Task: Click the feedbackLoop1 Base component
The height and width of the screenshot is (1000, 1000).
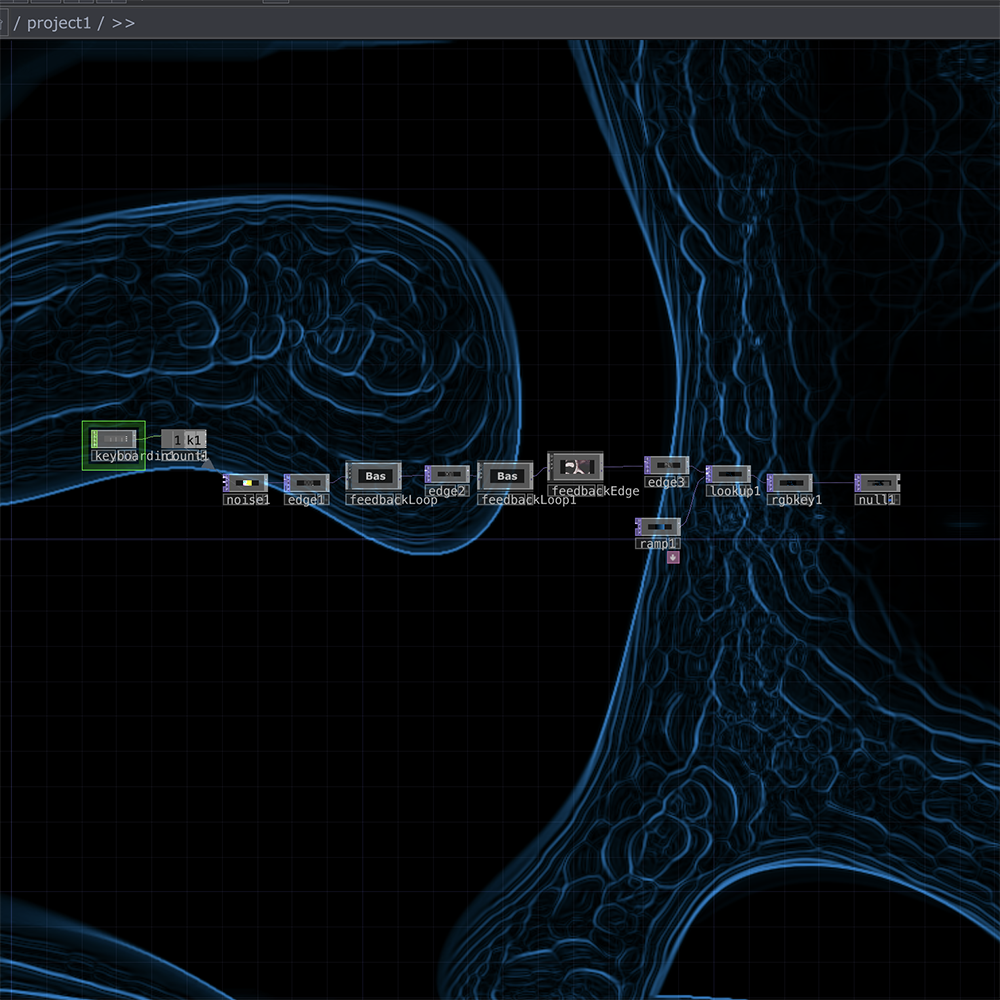Action: coord(506,476)
